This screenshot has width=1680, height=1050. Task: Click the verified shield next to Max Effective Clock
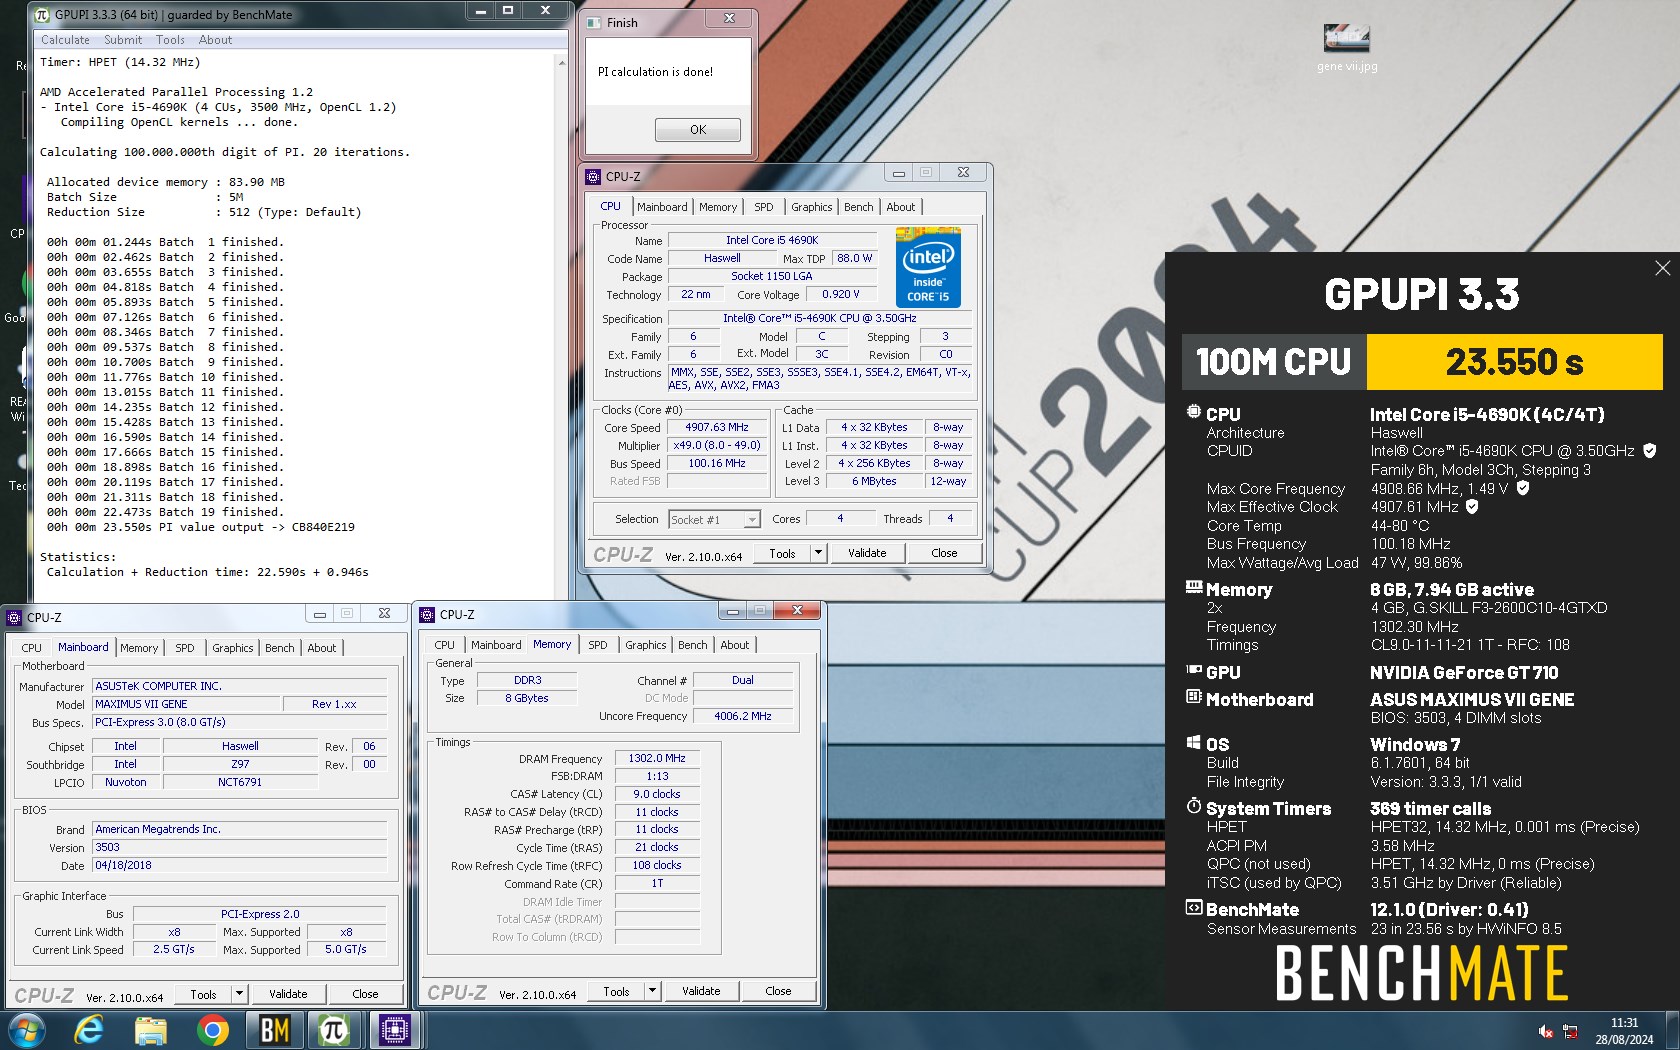coord(1472,507)
